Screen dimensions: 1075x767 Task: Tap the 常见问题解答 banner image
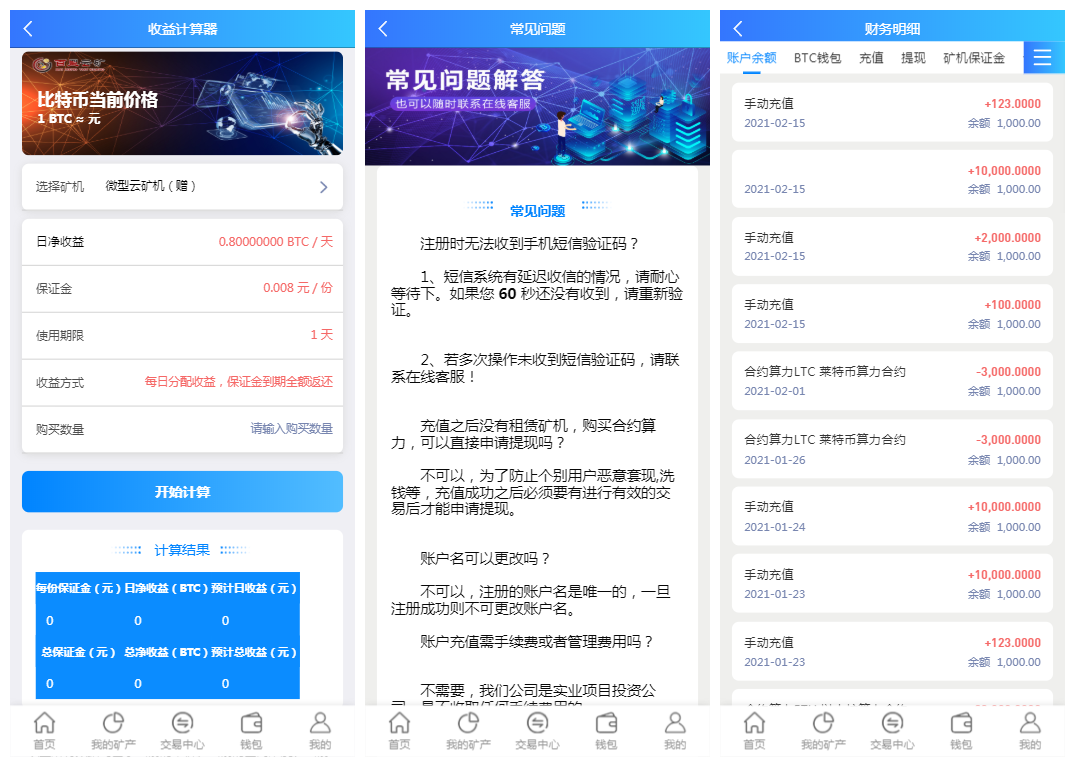[537, 108]
